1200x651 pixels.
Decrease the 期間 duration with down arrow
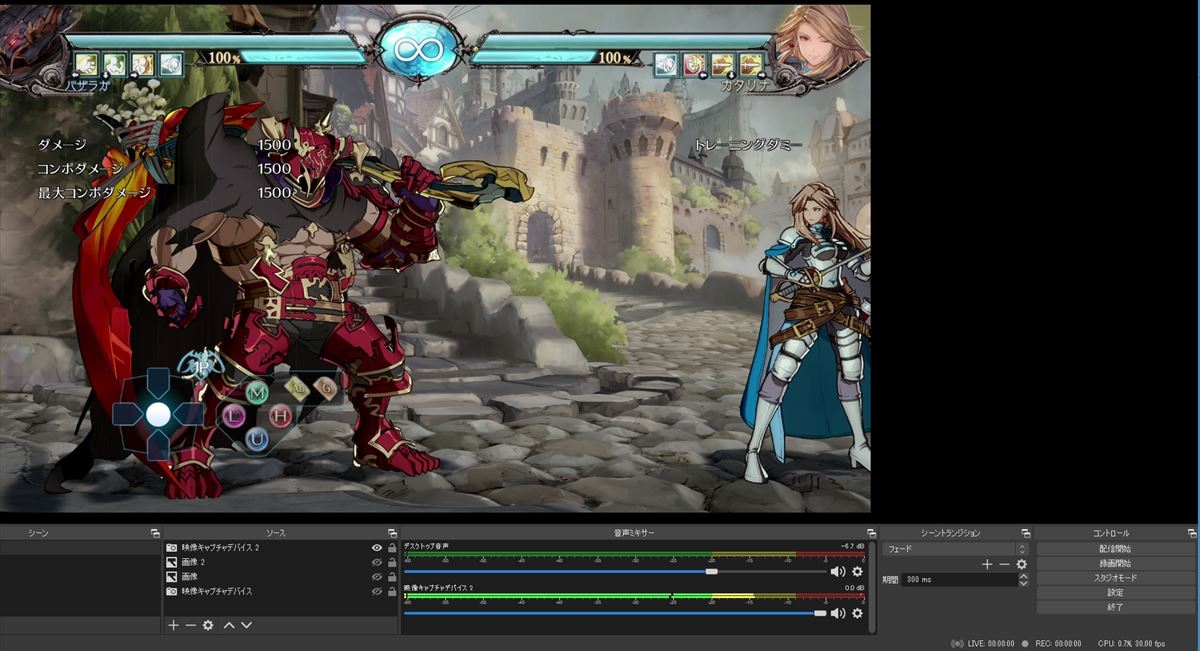coord(1022,583)
